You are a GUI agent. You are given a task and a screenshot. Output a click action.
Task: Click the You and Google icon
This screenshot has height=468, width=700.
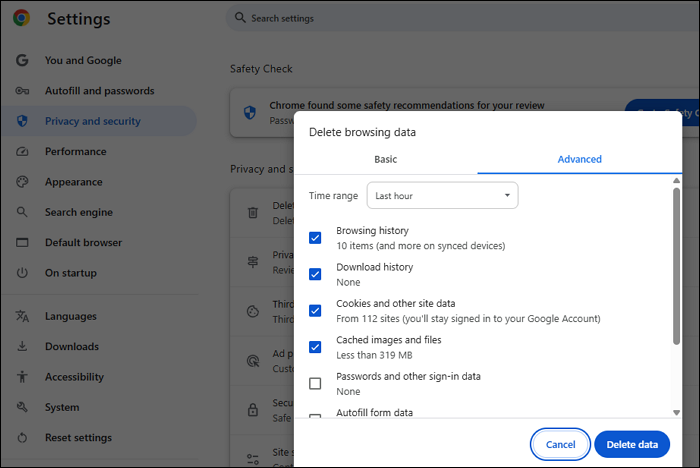pyautogui.click(x=22, y=60)
